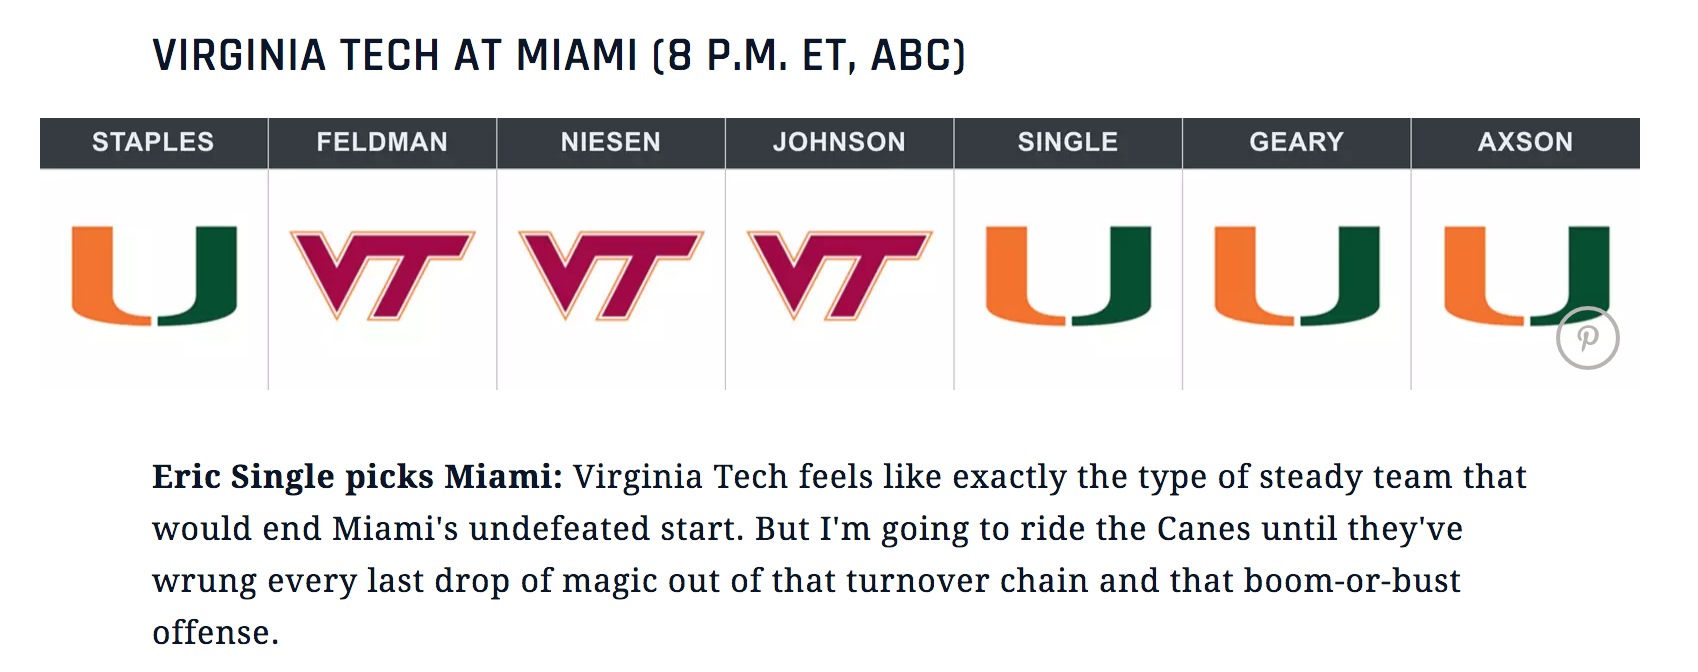Viewport: 1698px width, 672px height.
Task: Click the Virginia Tech at Miami heading
Action: [x=558, y=55]
